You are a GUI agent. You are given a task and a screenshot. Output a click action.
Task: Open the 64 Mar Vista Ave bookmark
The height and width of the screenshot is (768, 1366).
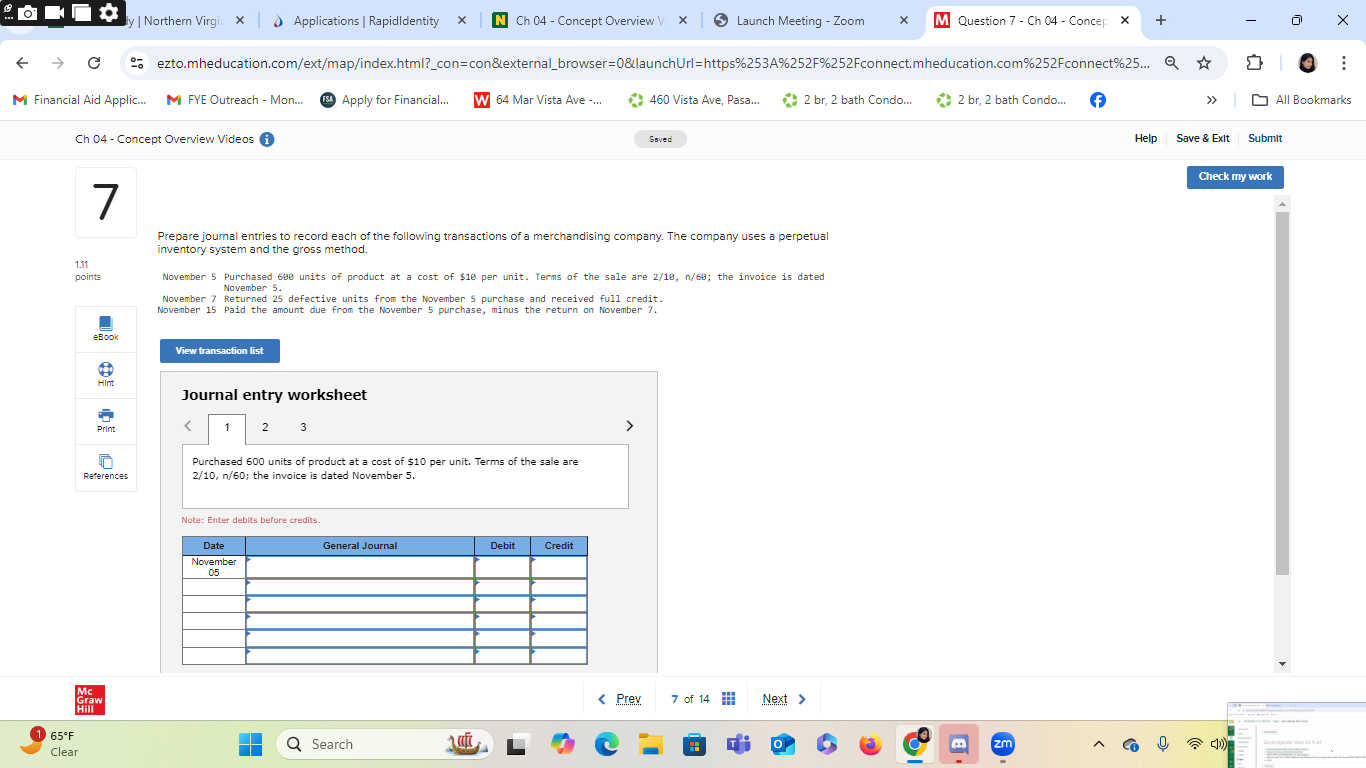pos(538,100)
